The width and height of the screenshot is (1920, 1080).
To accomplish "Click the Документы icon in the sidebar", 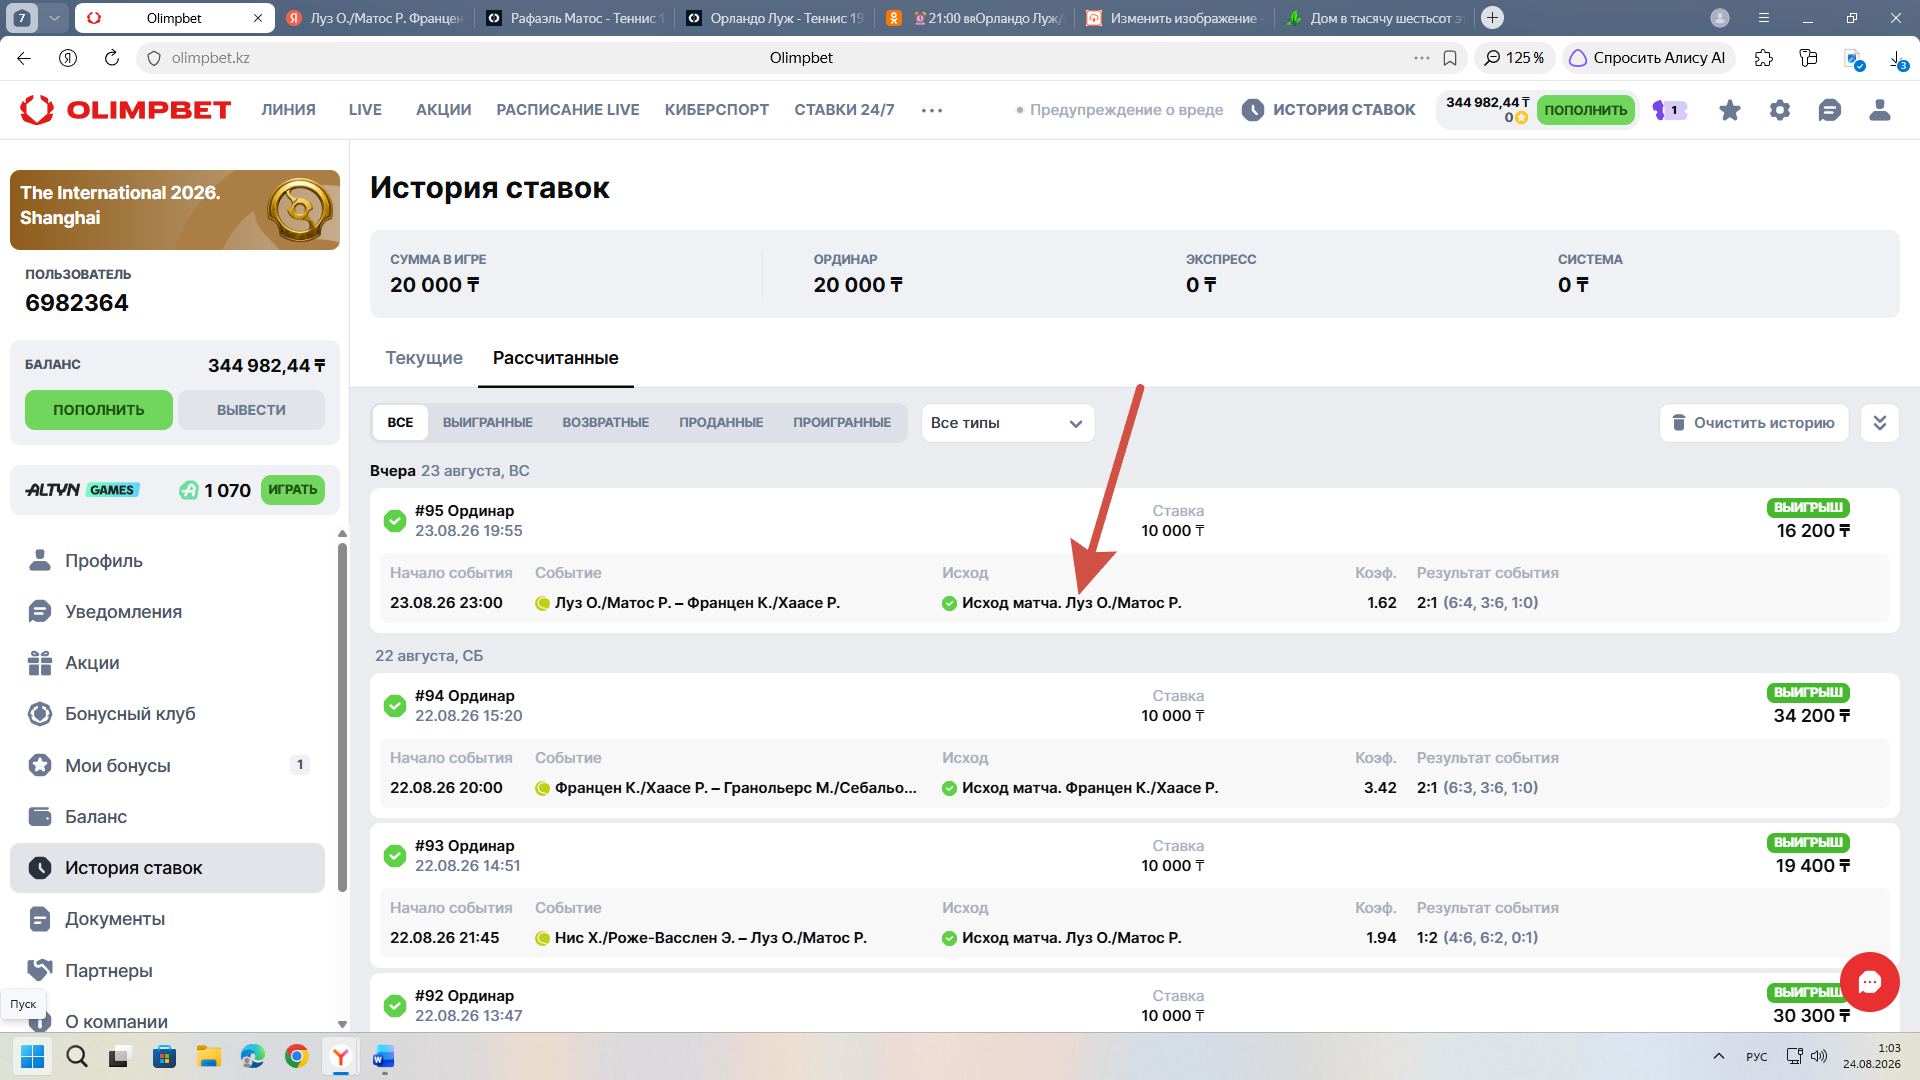I will (40, 919).
